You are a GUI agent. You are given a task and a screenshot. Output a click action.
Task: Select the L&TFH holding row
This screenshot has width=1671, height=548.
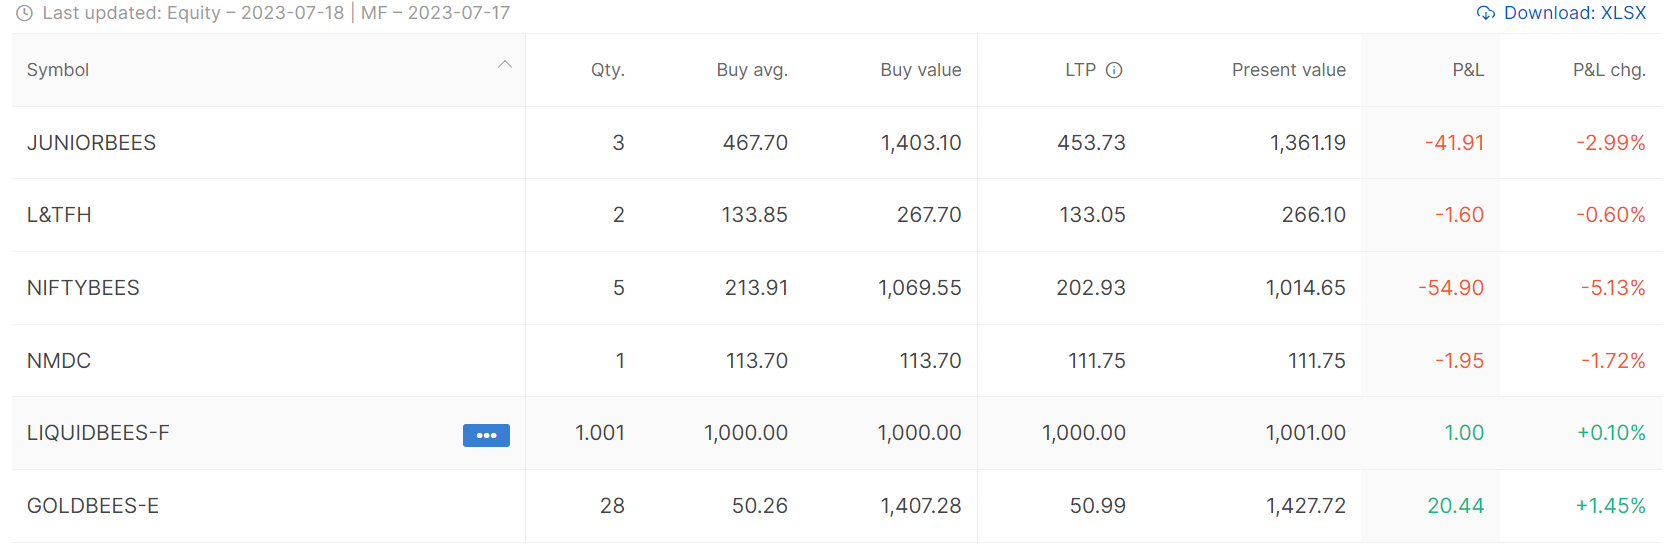point(837,215)
